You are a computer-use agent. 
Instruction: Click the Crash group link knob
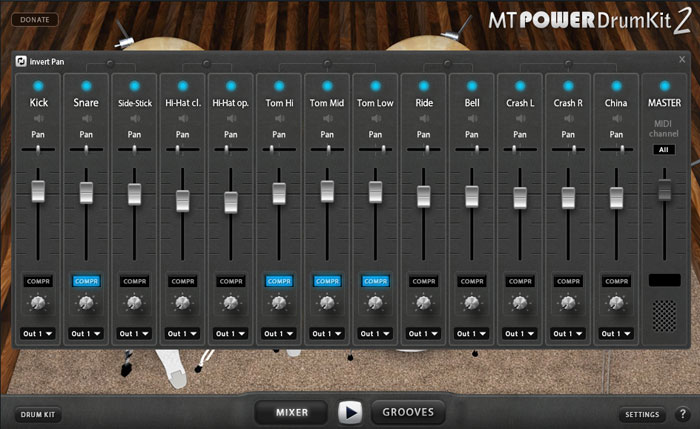[568, 63]
